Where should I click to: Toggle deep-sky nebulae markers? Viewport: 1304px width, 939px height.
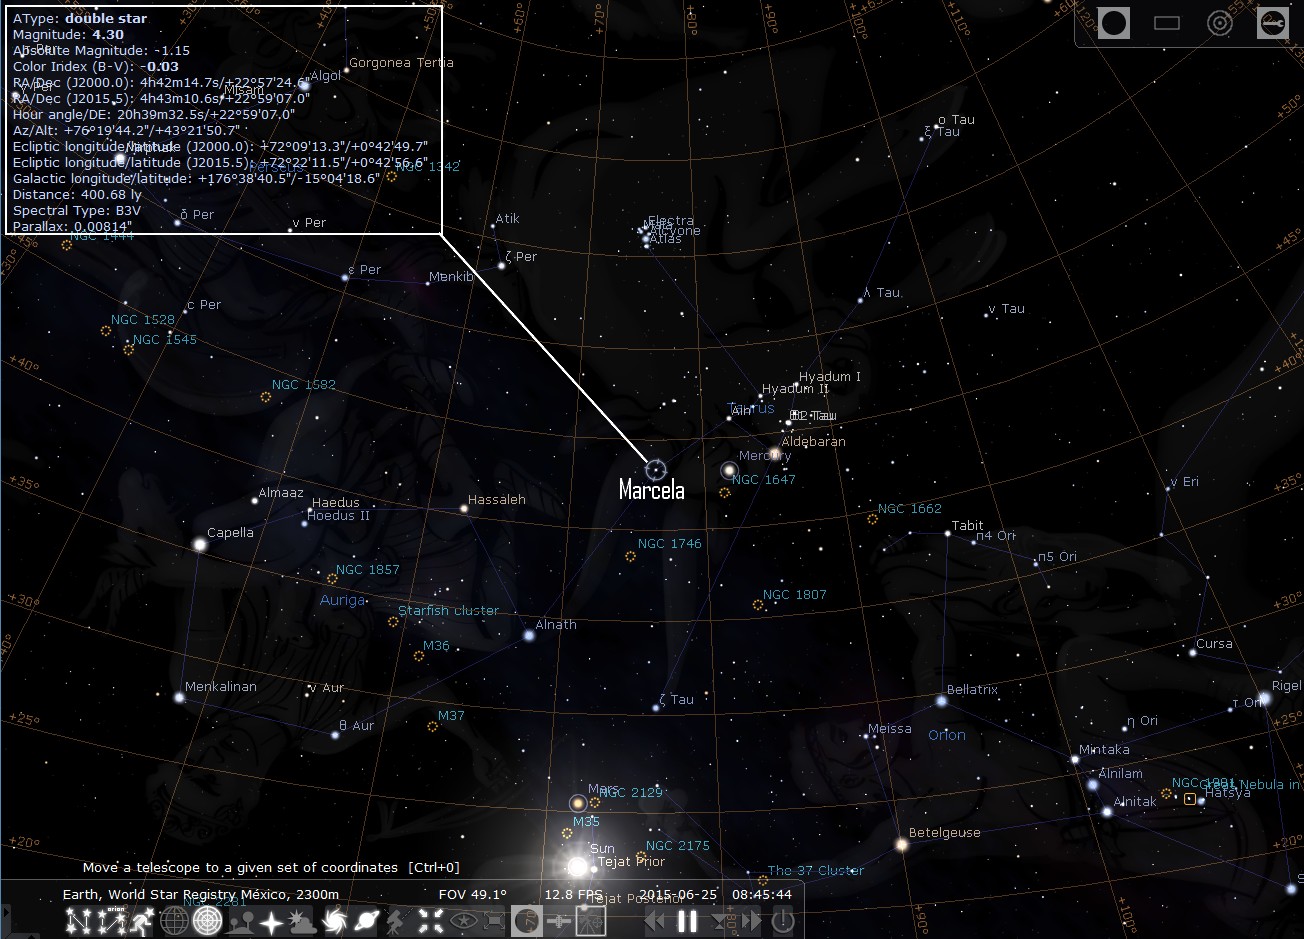[335, 921]
